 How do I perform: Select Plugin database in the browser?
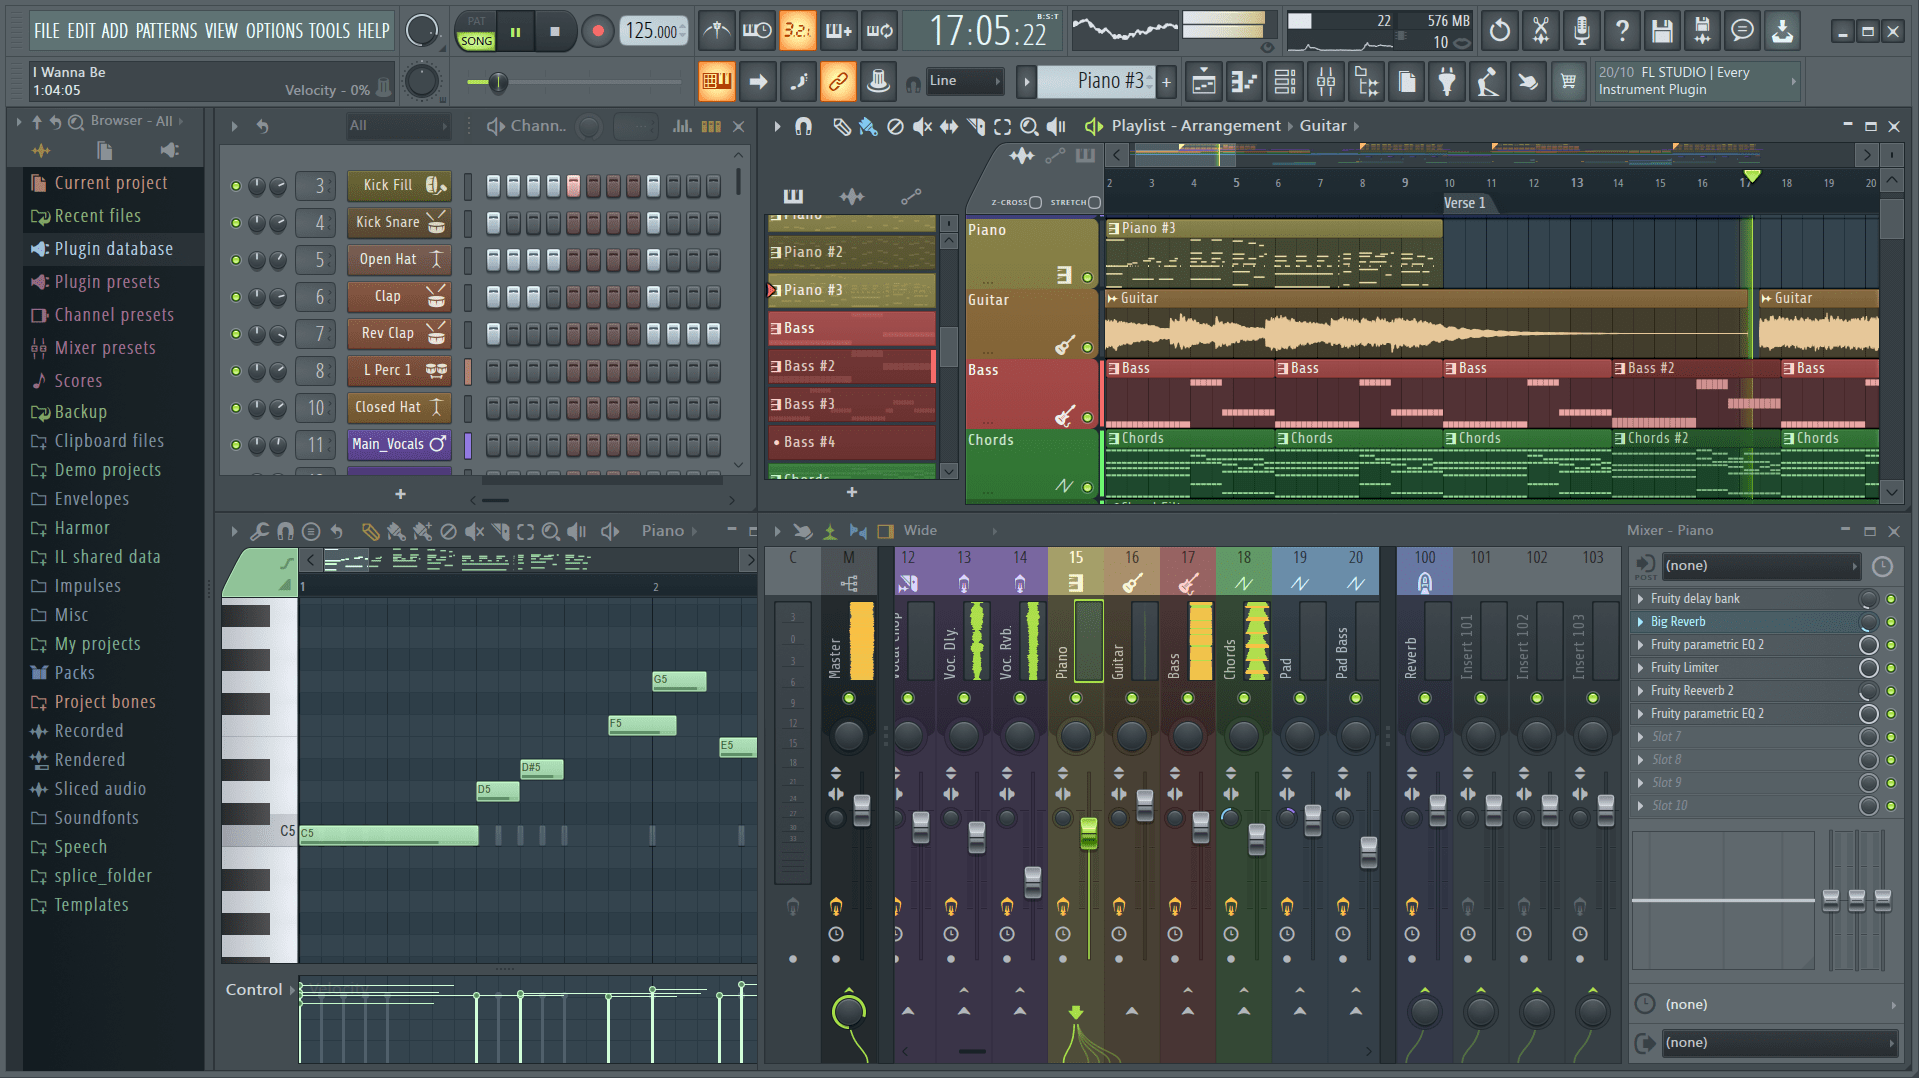108,248
